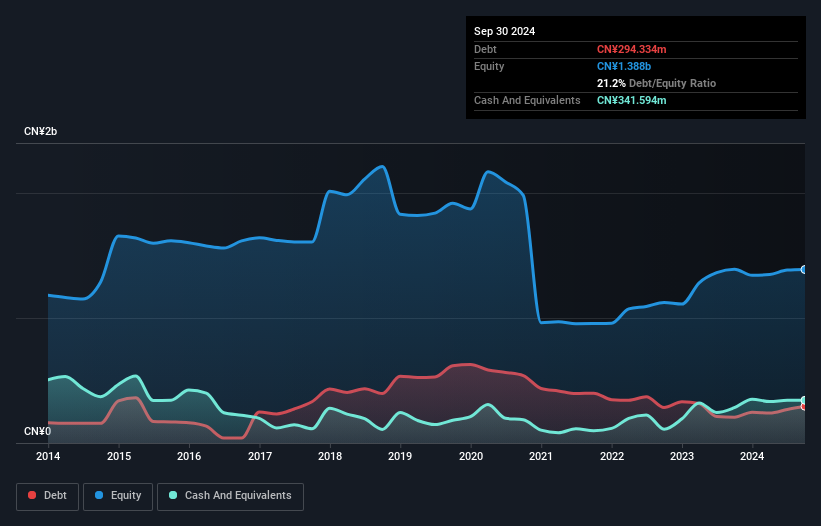The image size is (821, 526).
Task: Click the CN¥2b y-axis label
Action: click(40, 131)
